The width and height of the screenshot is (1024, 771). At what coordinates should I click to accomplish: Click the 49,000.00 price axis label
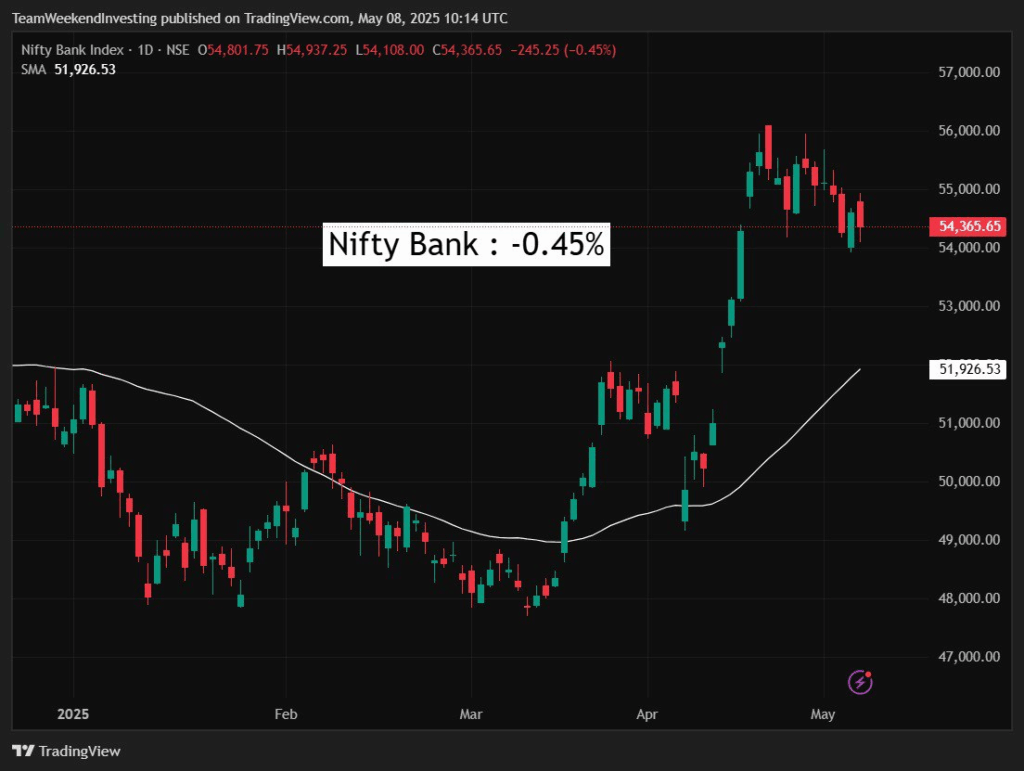(969, 540)
